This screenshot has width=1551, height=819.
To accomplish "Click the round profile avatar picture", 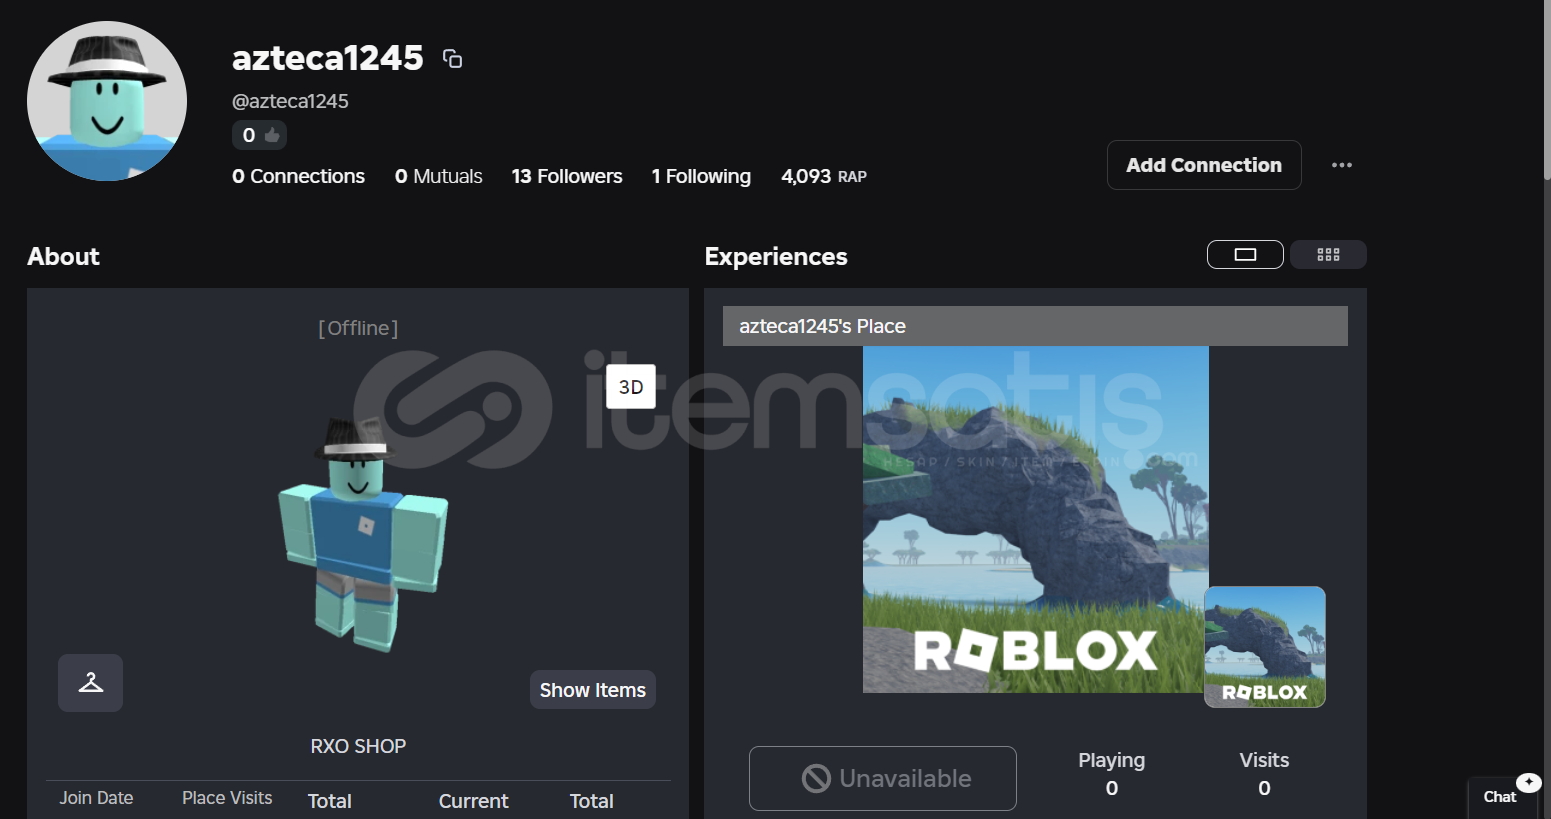I will (x=107, y=101).
